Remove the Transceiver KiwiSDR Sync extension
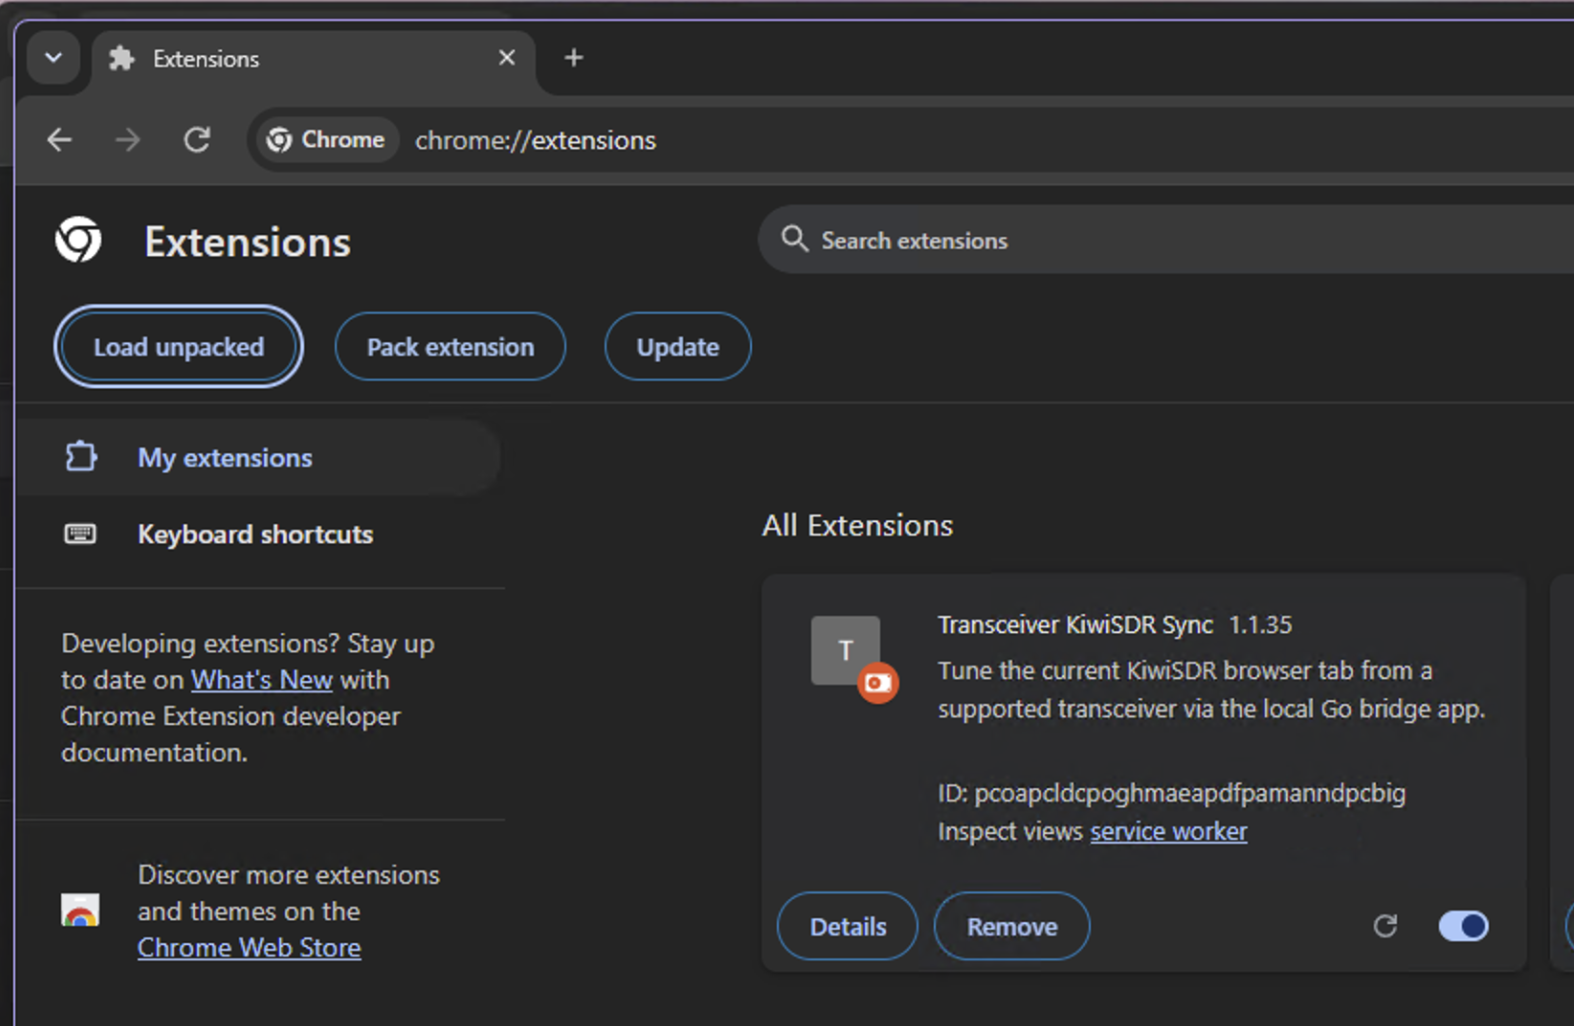Viewport: 1574px width, 1026px height. tap(1012, 927)
